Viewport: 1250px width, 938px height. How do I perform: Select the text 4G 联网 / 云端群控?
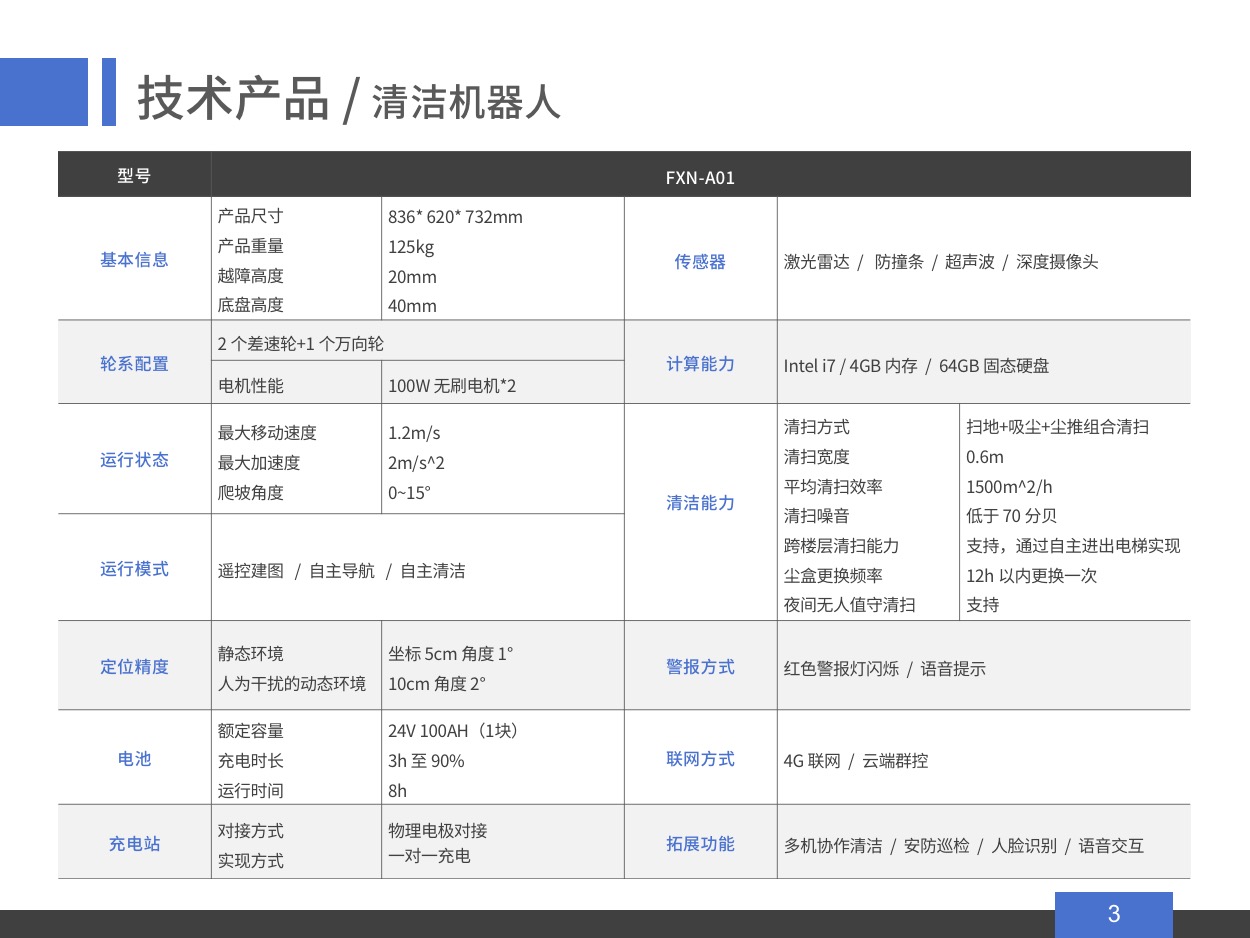(856, 761)
